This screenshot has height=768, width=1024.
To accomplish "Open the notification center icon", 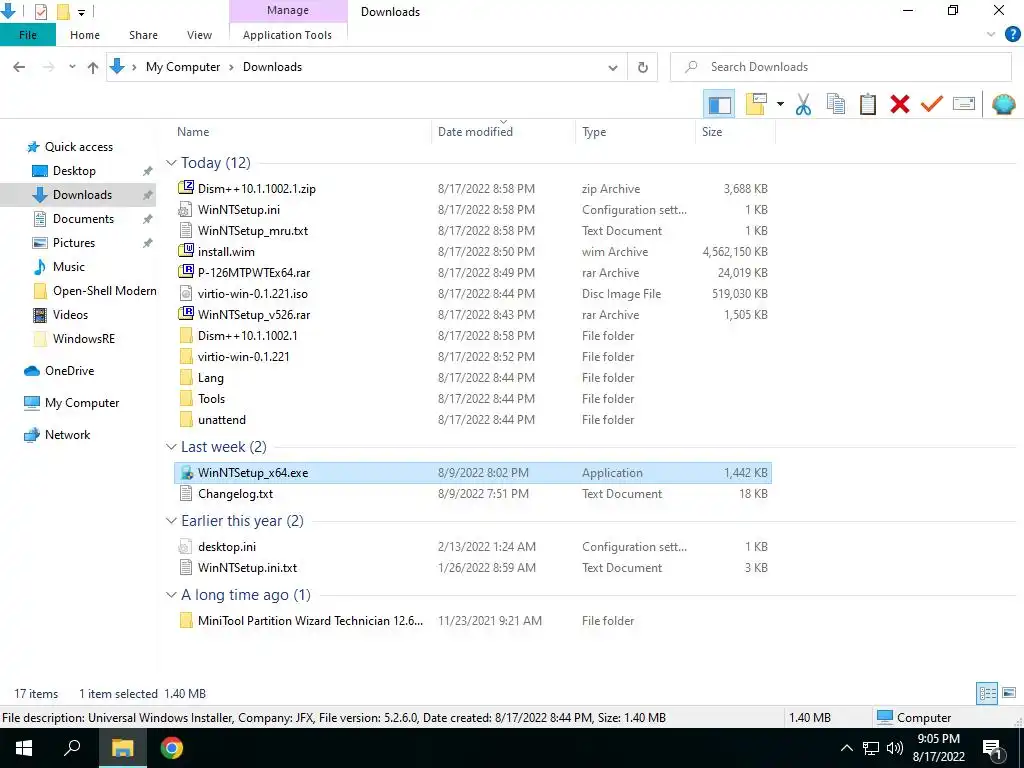I will click(x=992, y=749).
